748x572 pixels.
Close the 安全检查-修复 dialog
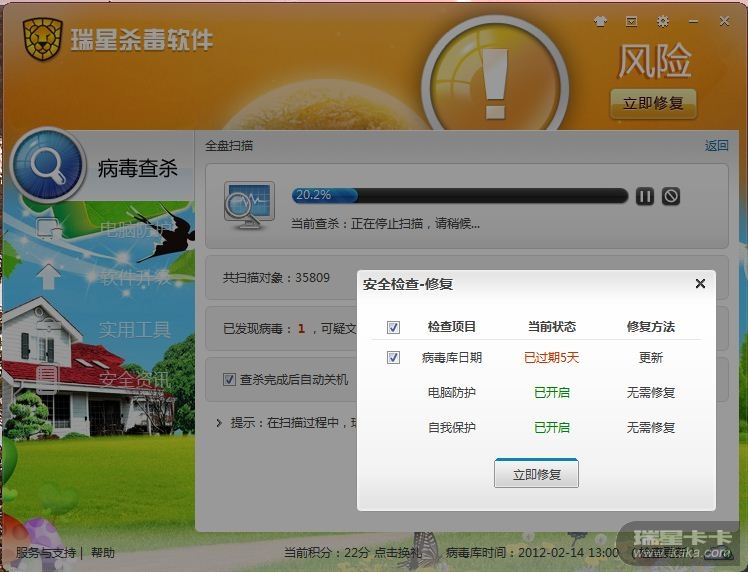pyautogui.click(x=700, y=284)
